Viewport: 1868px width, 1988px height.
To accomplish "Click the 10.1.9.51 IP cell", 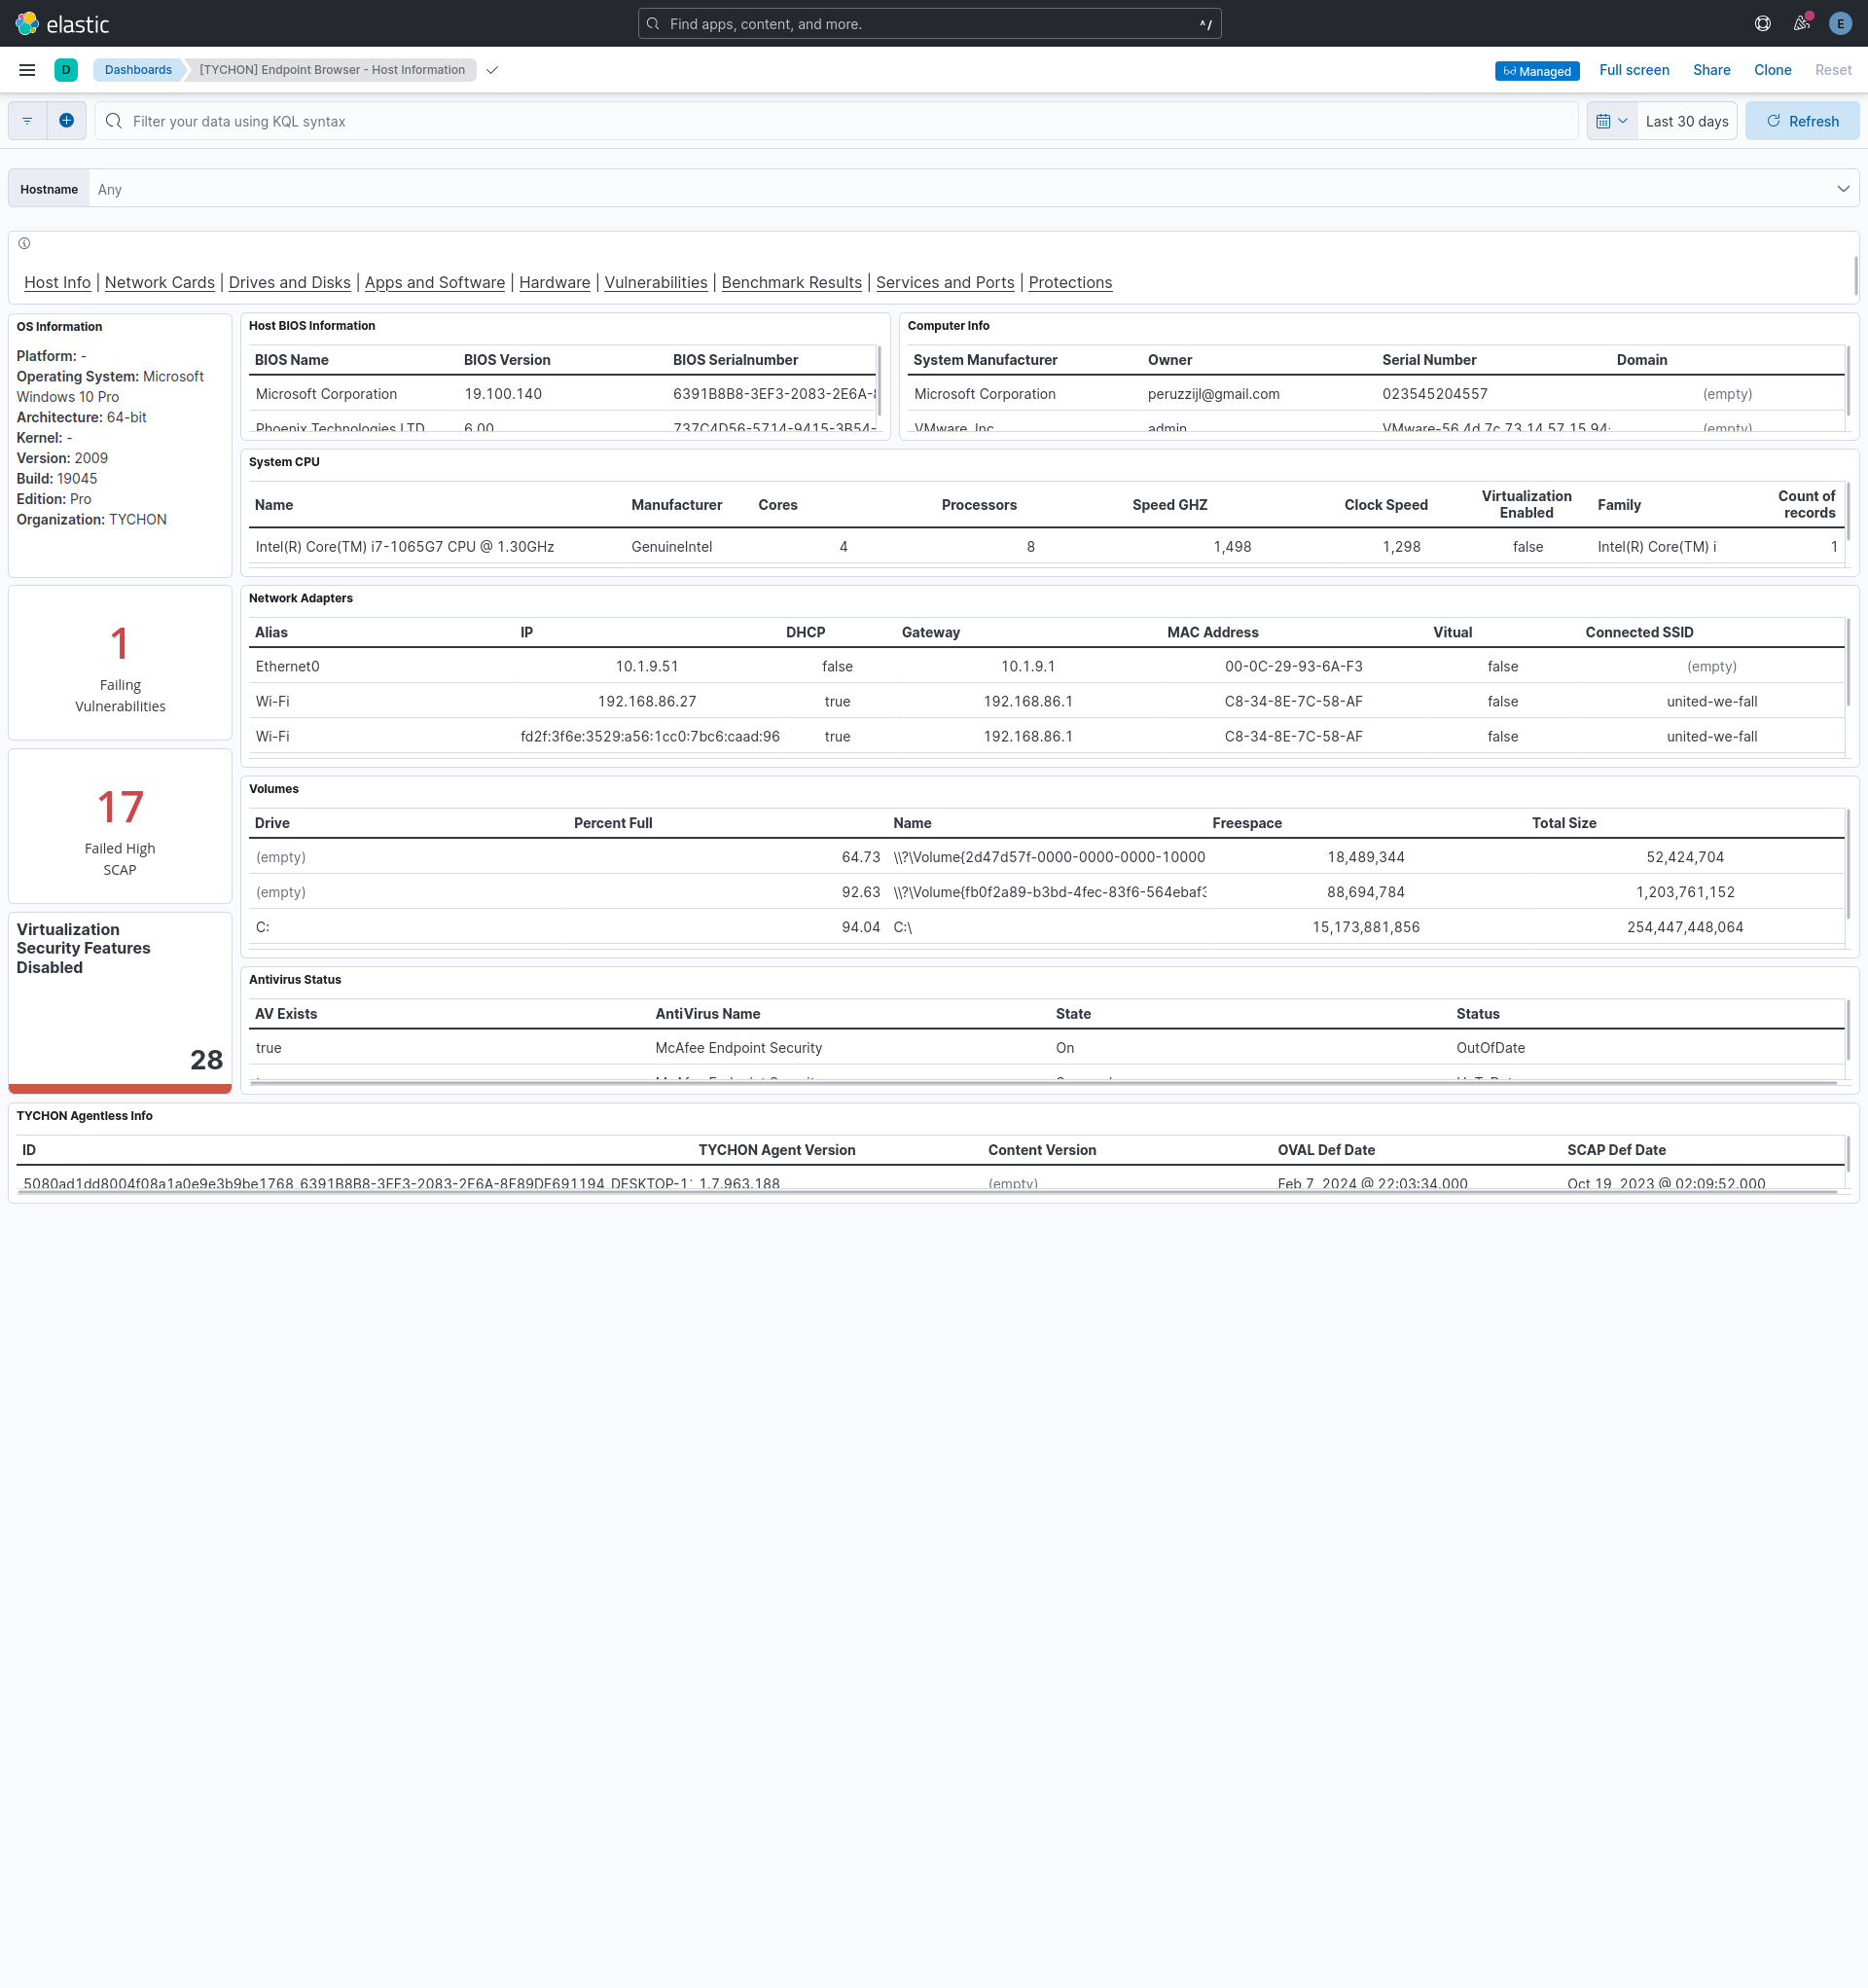I will click(x=647, y=666).
